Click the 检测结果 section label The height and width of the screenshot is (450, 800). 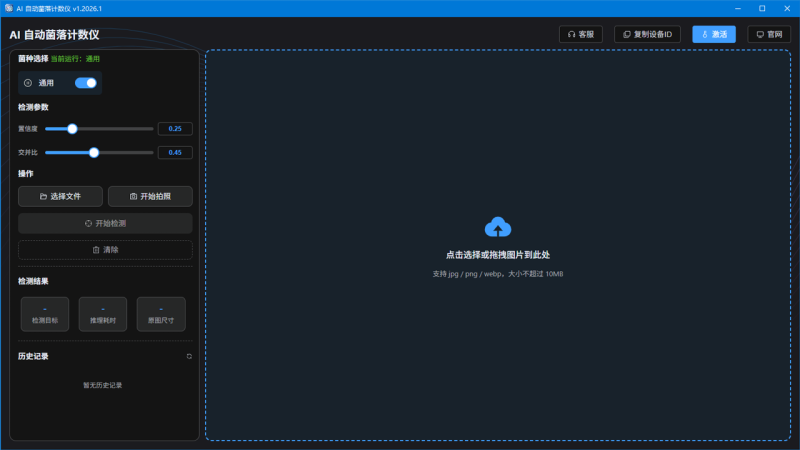(33, 281)
